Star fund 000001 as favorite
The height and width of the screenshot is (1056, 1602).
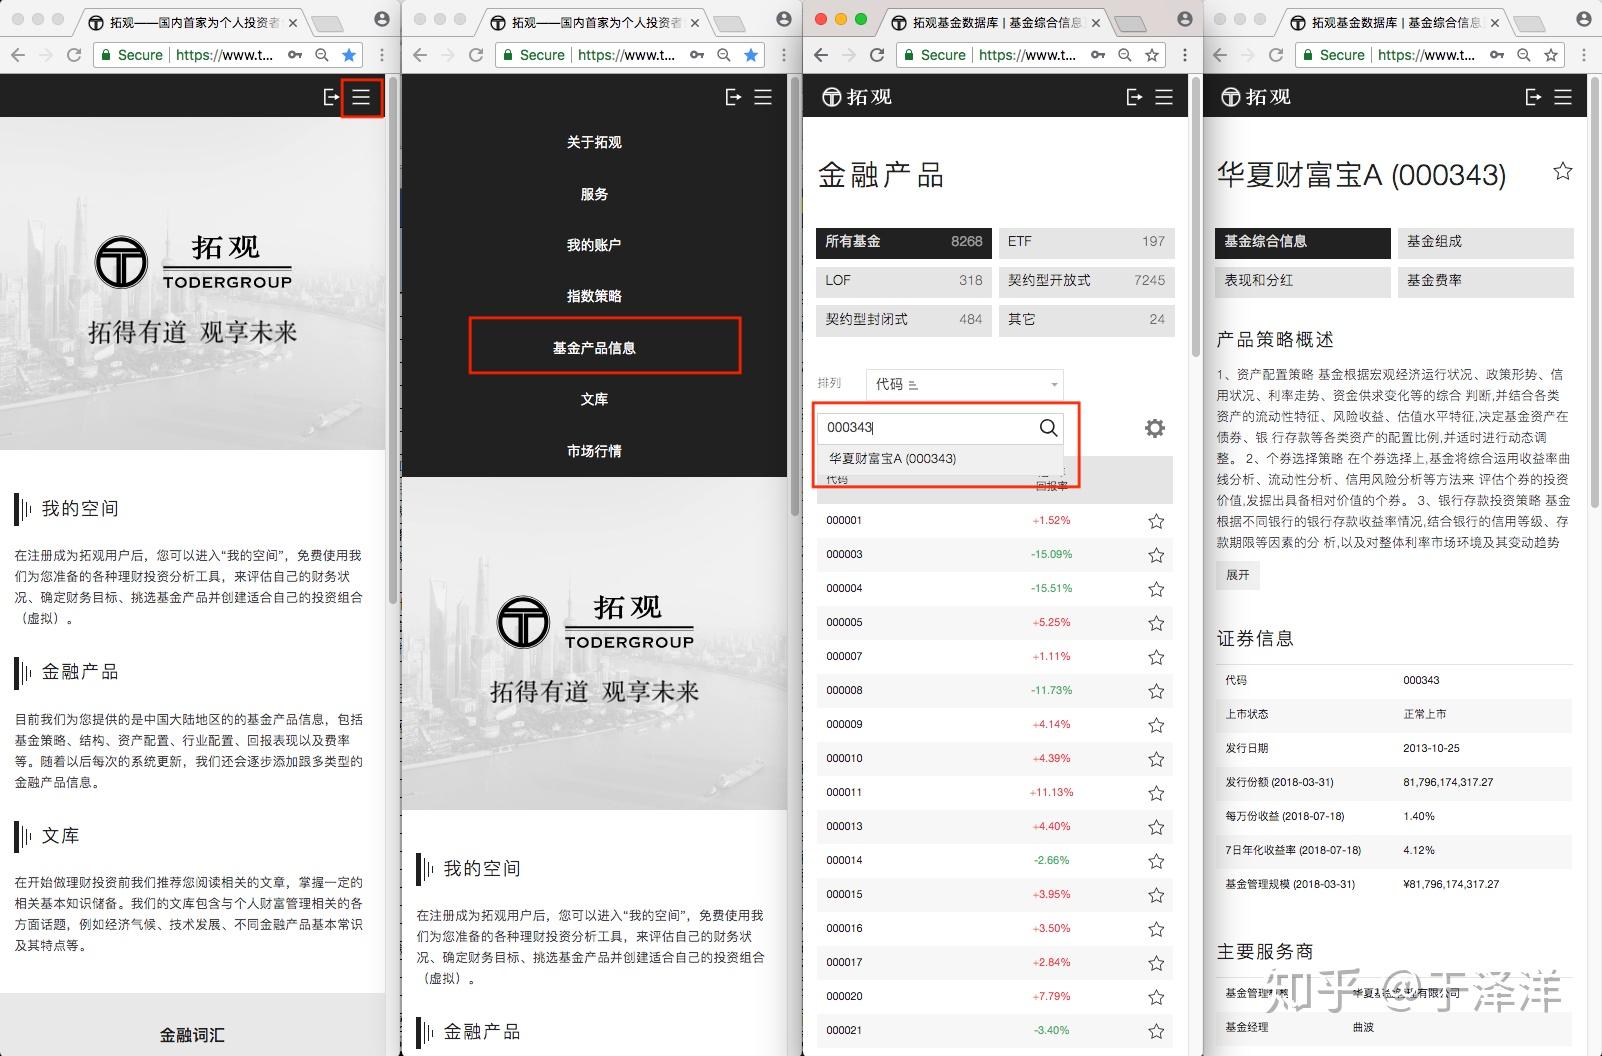click(x=1156, y=521)
